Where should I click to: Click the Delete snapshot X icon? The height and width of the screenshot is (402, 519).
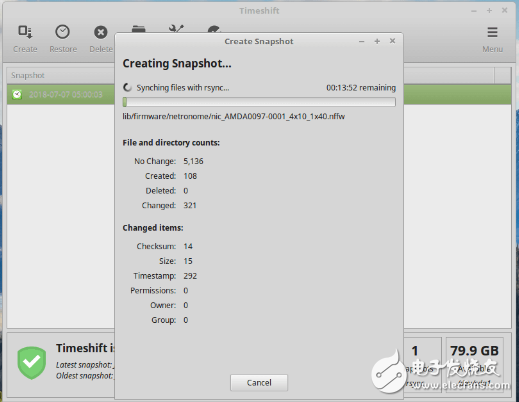coord(101,32)
